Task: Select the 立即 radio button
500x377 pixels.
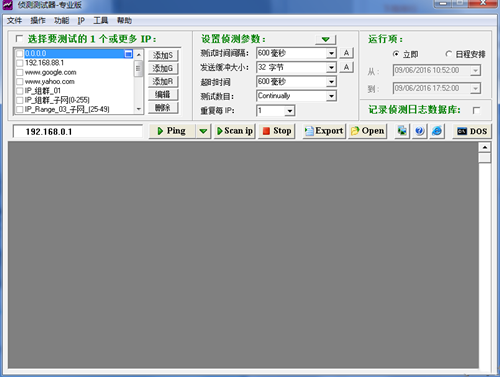Action: point(396,54)
